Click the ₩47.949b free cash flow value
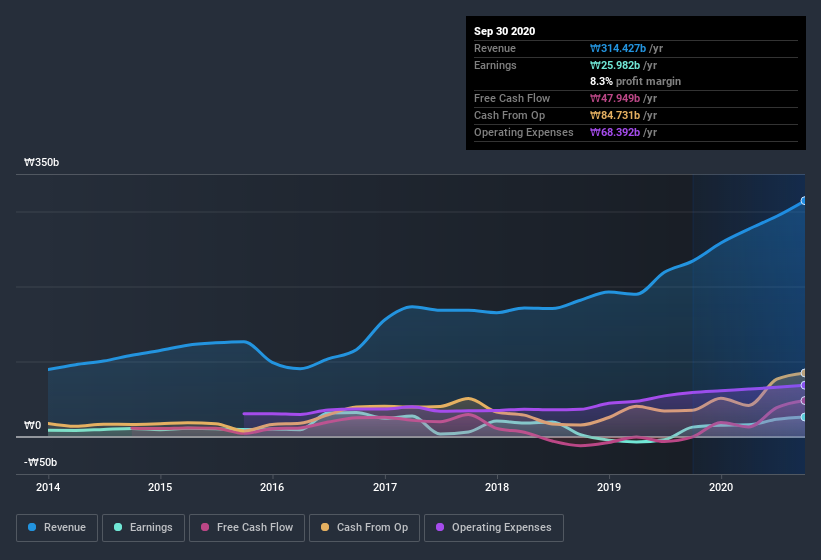 [x=615, y=98]
